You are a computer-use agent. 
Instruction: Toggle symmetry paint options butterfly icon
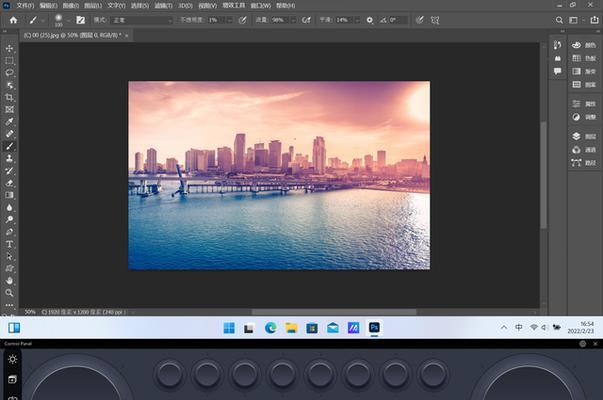click(x=435, y=20)
